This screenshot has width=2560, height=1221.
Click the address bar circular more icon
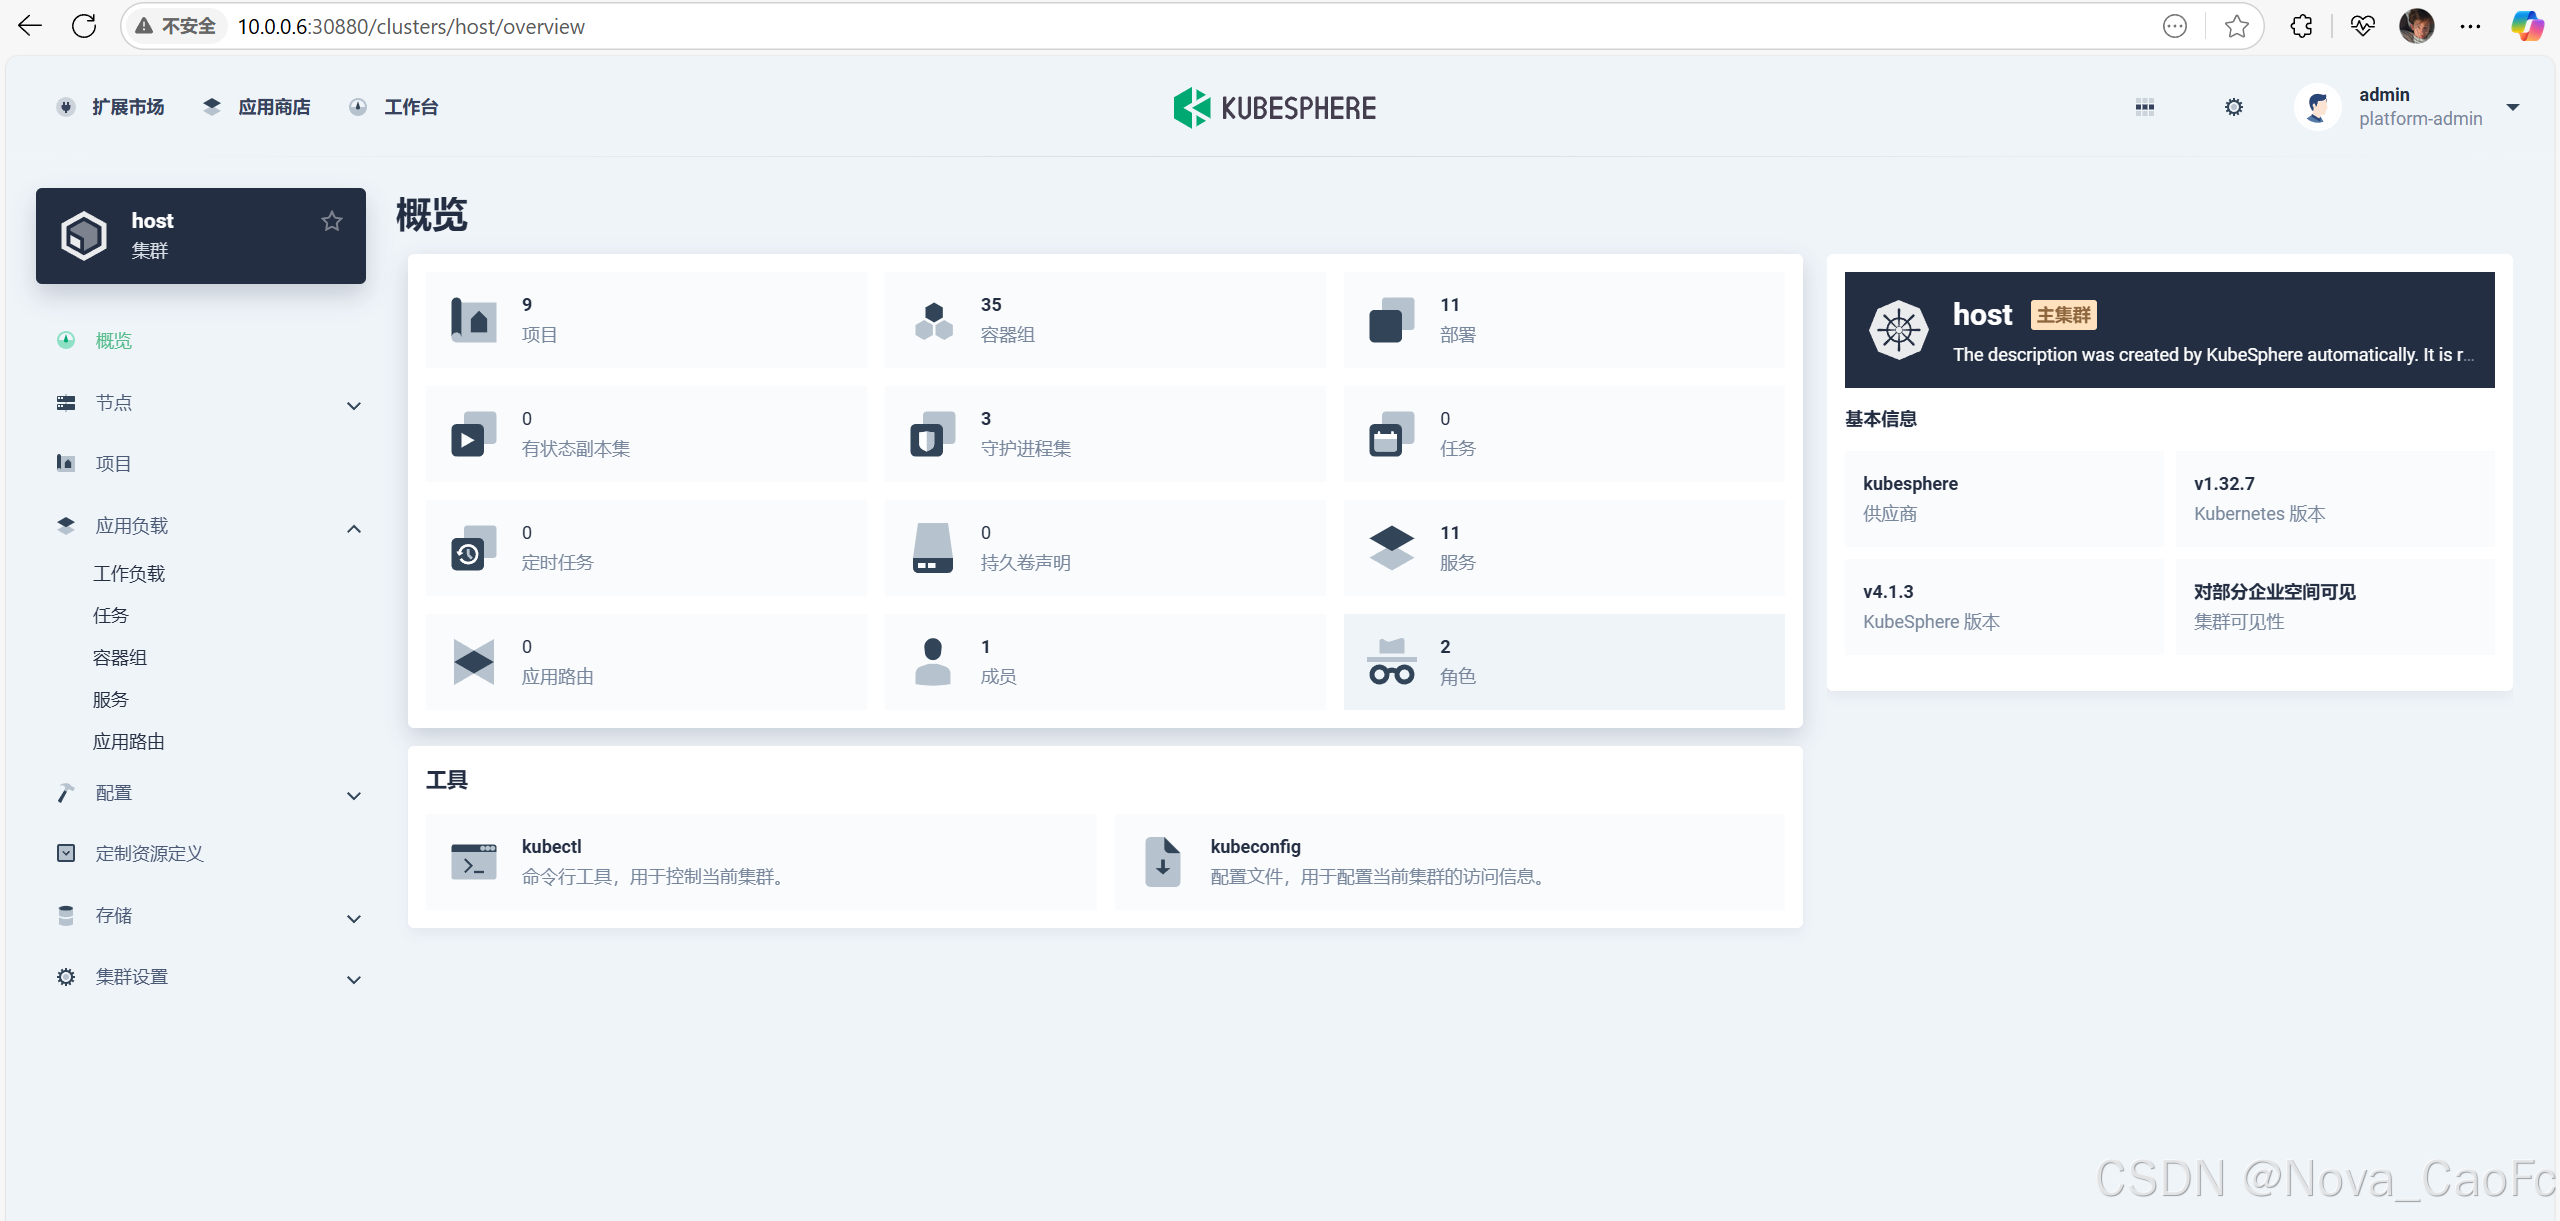(2175, 26)
